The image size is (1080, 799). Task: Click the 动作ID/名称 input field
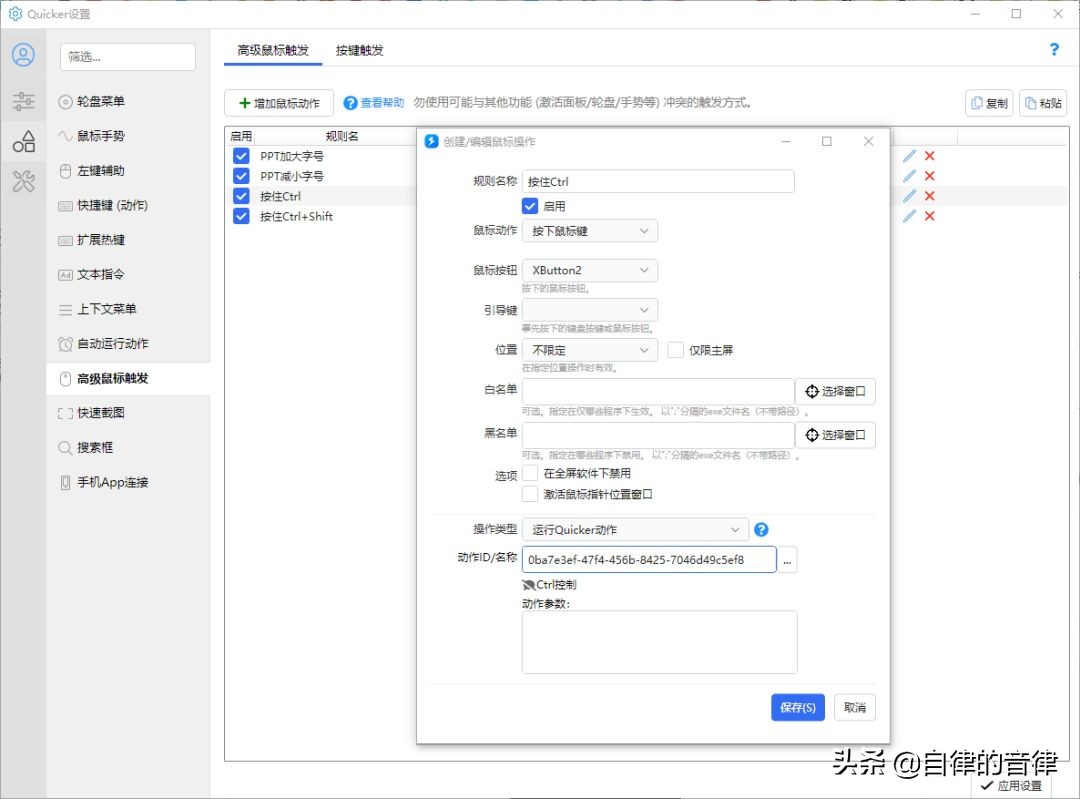649,559
